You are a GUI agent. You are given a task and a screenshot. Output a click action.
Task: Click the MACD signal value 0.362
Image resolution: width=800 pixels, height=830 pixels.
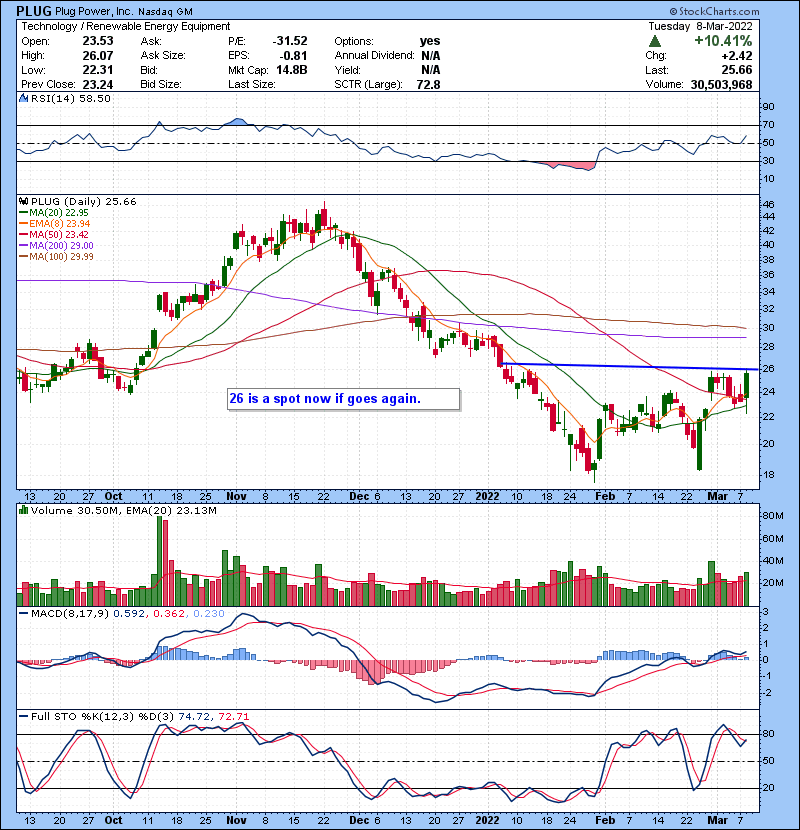(169, 614)
